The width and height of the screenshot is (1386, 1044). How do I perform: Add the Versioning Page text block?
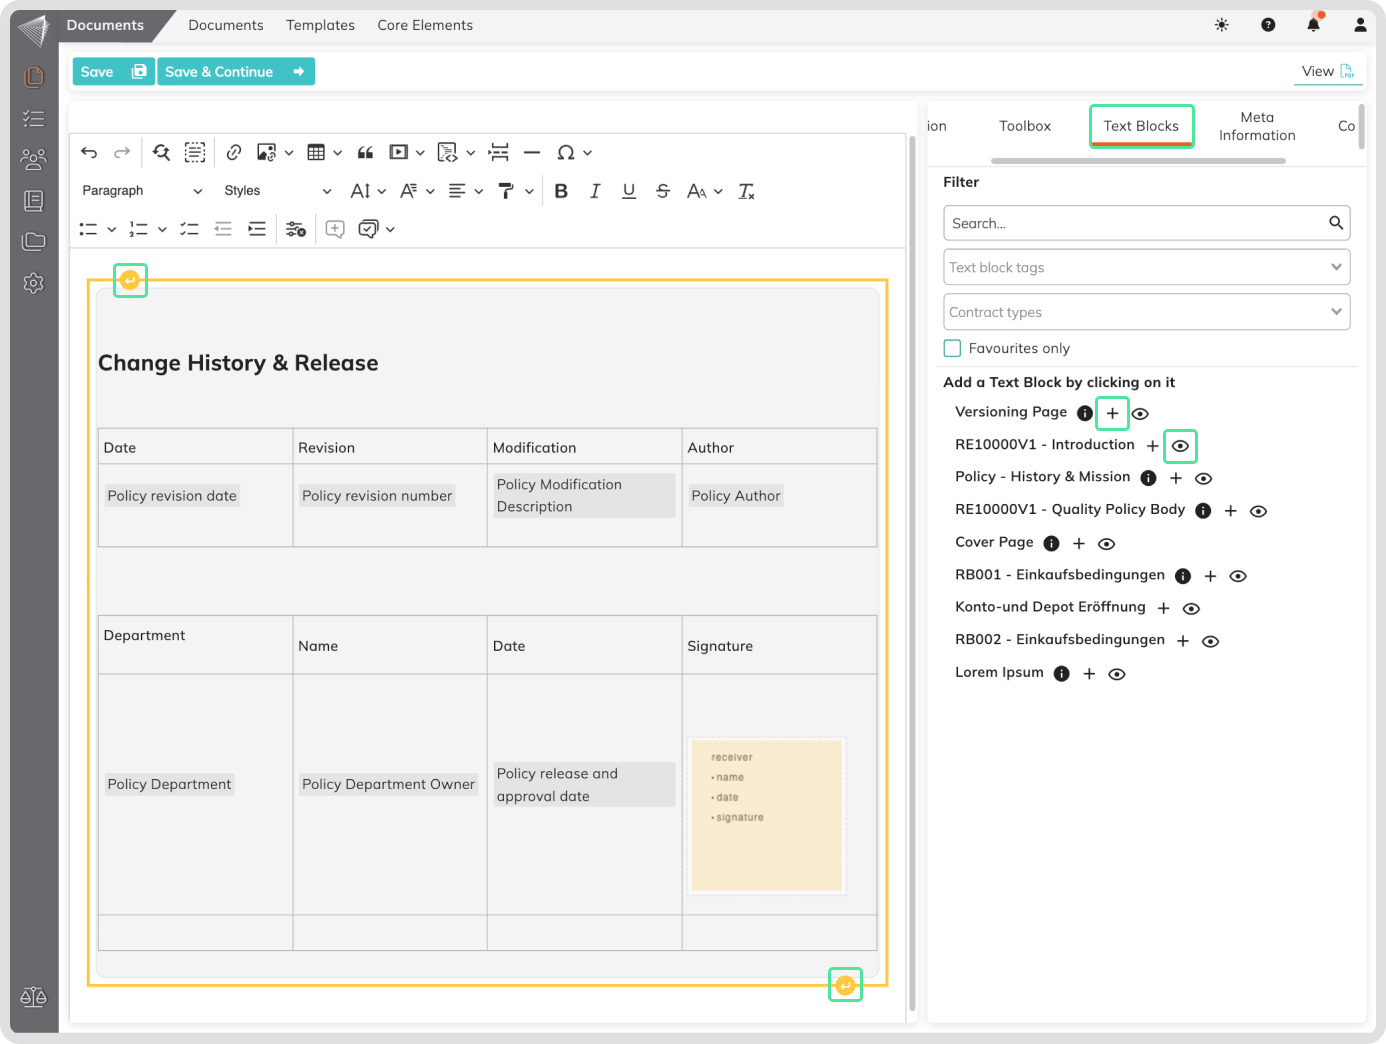point(1112,413)
